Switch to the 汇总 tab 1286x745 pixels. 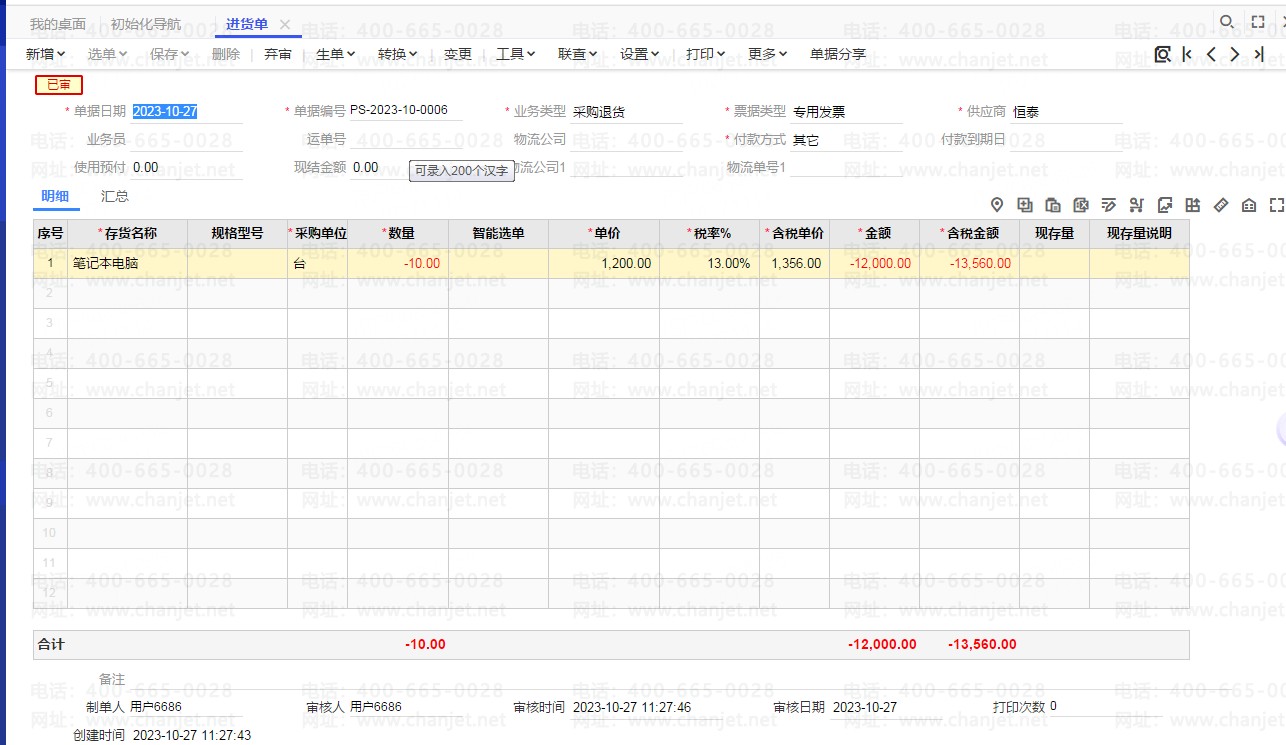click(x=115, y=197)
